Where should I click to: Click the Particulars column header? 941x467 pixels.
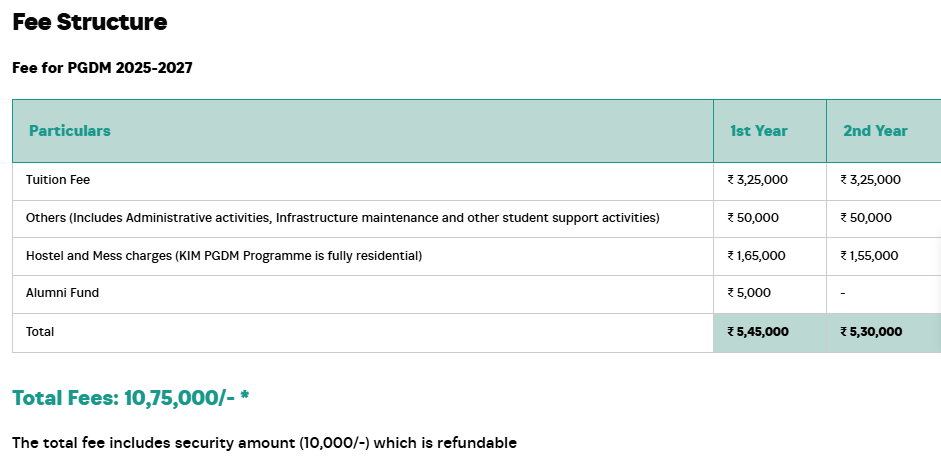tap(70, 131)
